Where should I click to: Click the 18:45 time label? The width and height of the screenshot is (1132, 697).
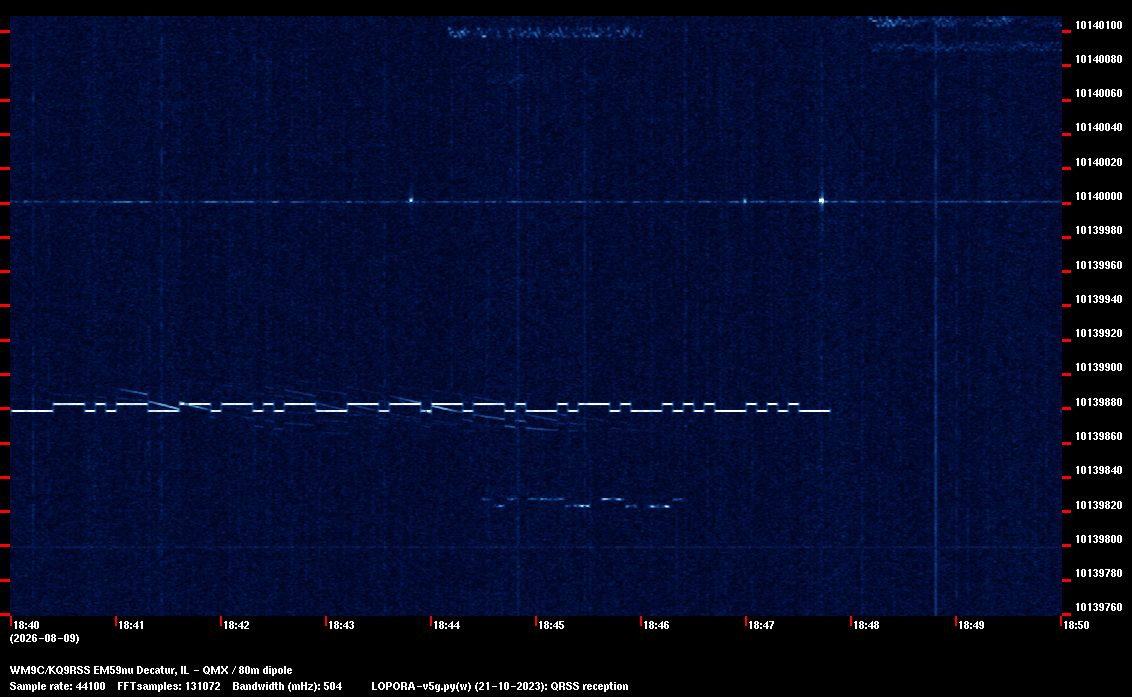551,625
